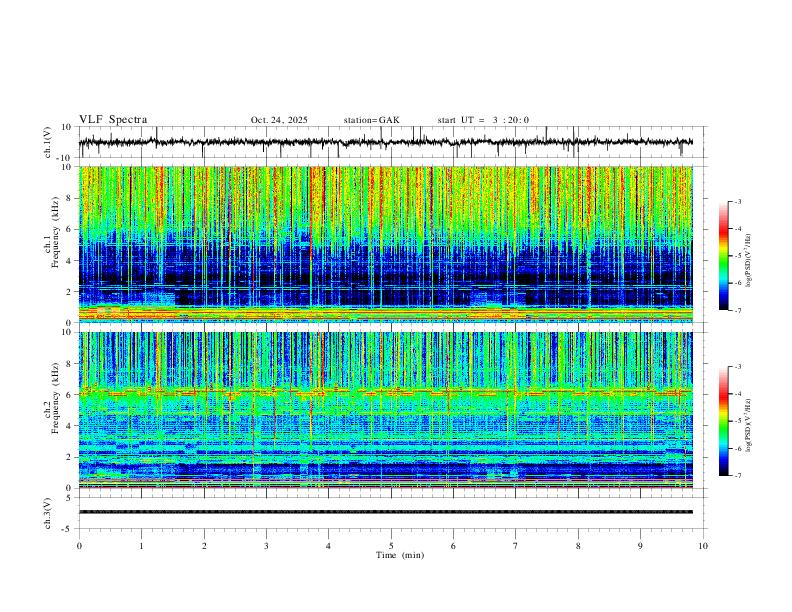Click the "8" kHz tick of ch.1 spectrogram

(70, 198)
